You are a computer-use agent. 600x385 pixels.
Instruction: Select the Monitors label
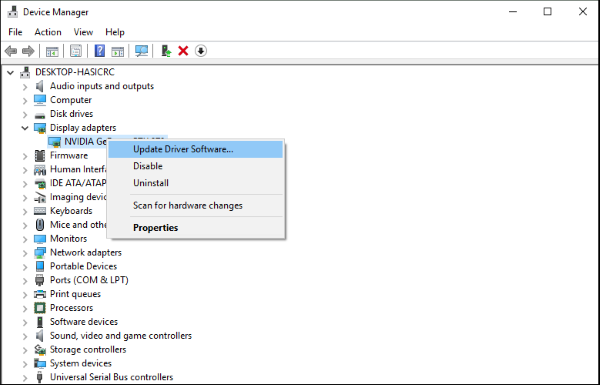pos(68,239)
